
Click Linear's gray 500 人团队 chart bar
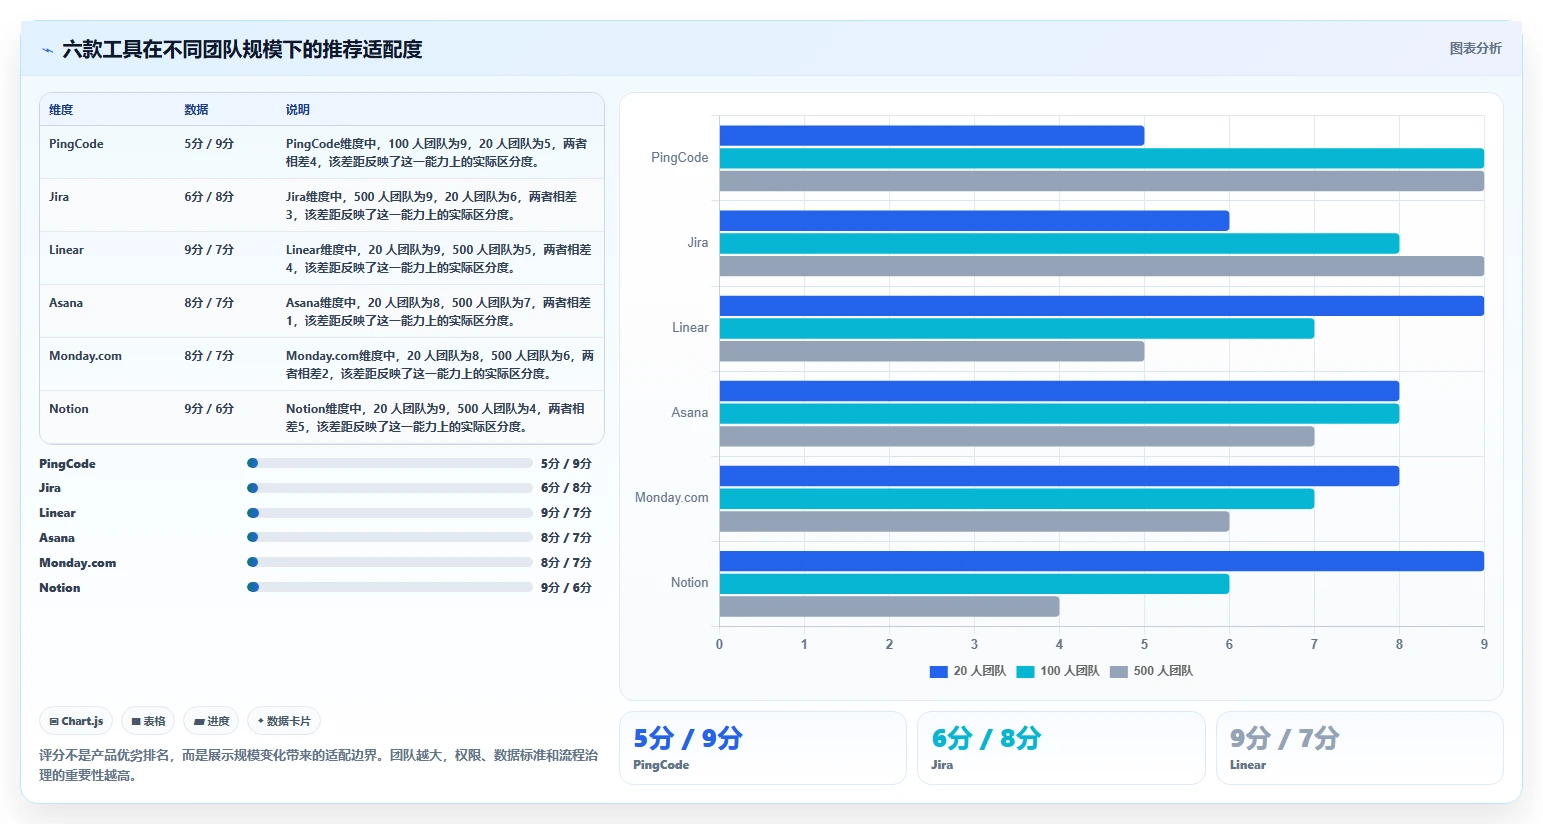point(932,351)
